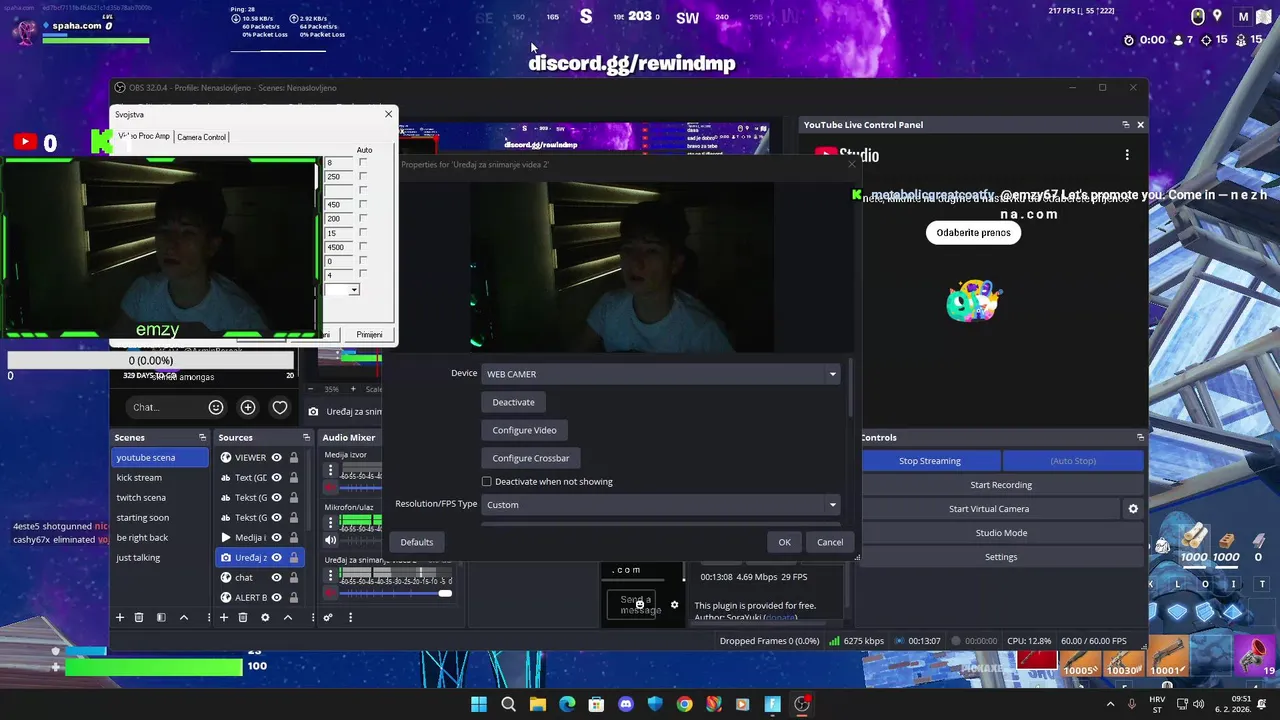Switch to Video Proc Amp tab
The width and height of the screenshot is (1280, 720).
(x=144, y=136)
